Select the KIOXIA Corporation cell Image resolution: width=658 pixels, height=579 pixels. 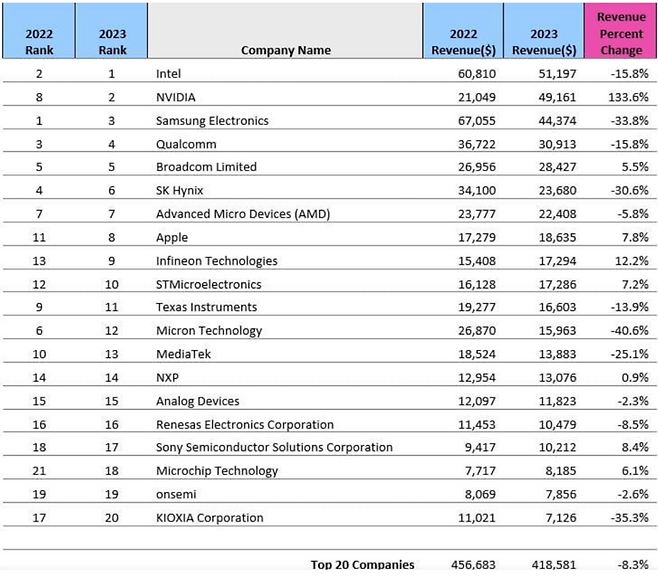tap(210, 518)
